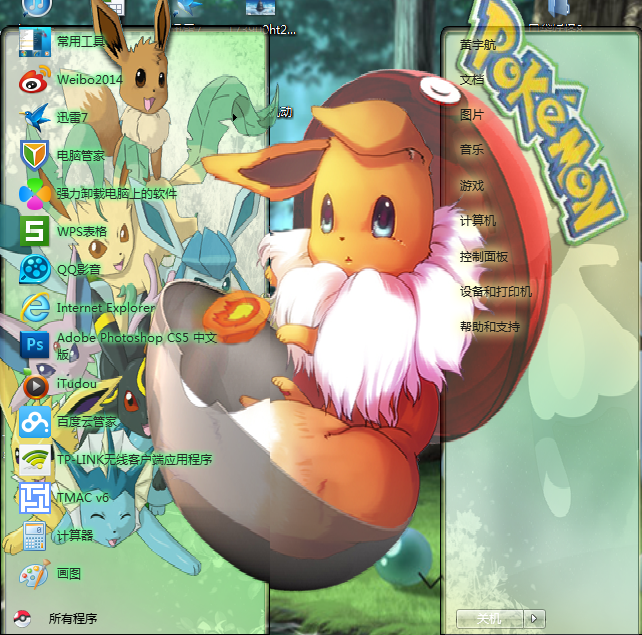642x635 pixels.
Task: Open the 画图 paint palette icon
Action: [35, 574]
